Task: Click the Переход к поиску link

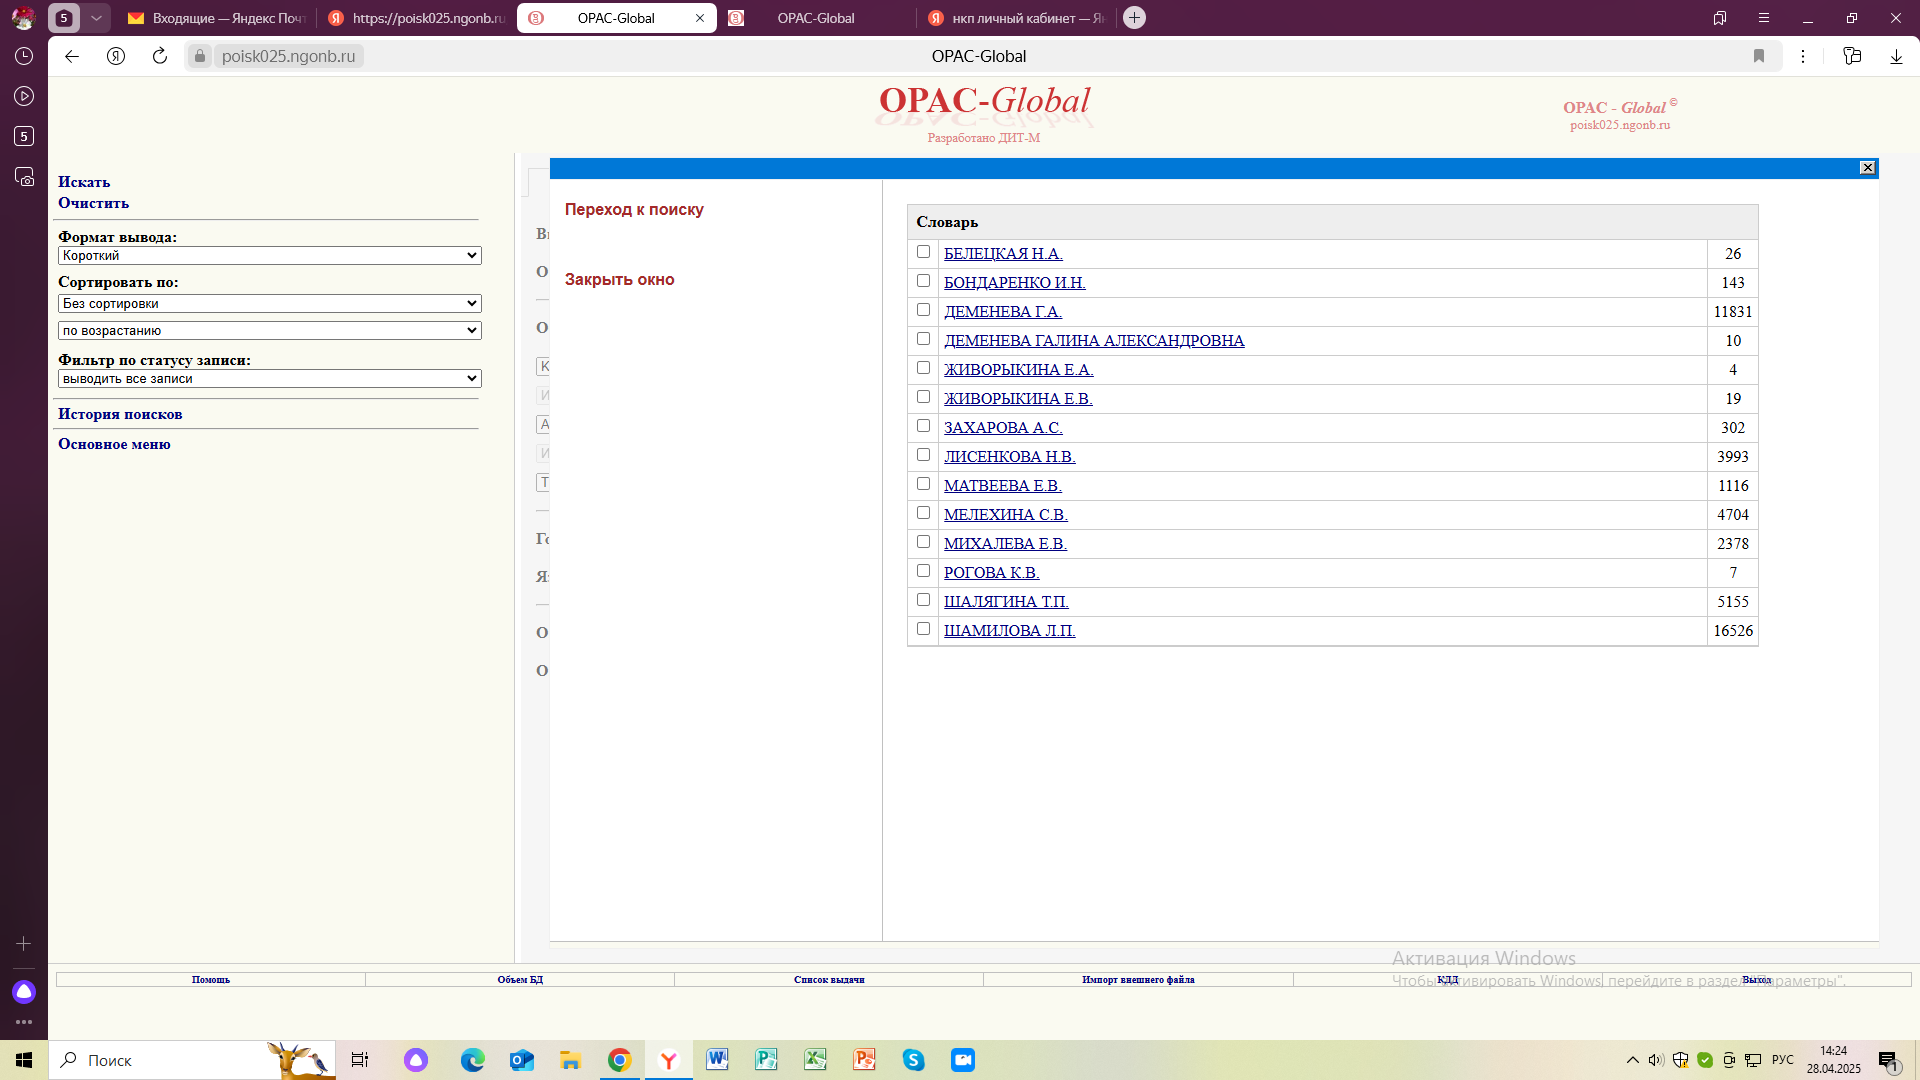Action: click(x=634, y=209)
